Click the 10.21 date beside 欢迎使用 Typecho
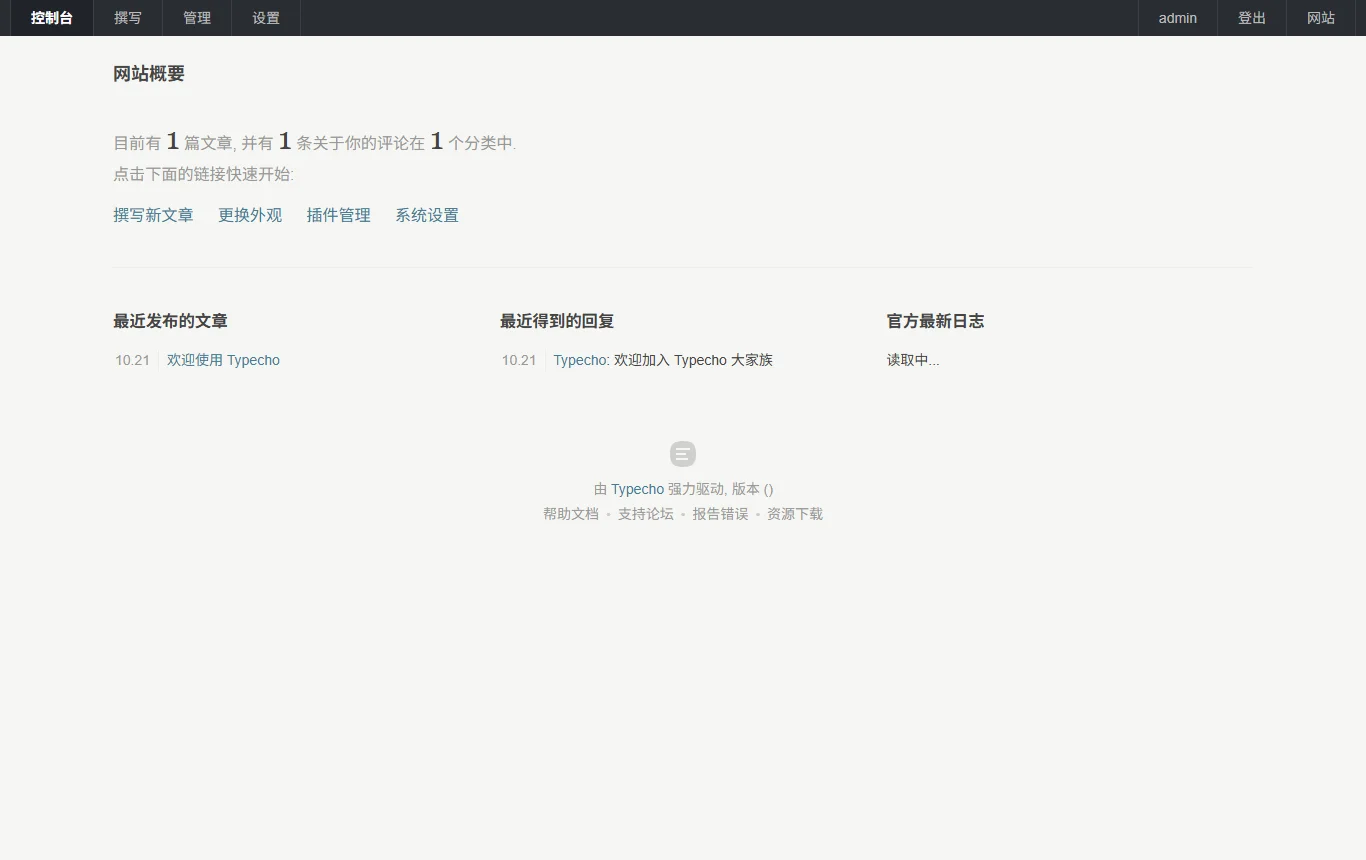Screen dimensions: 1366x860 (132, 360)
